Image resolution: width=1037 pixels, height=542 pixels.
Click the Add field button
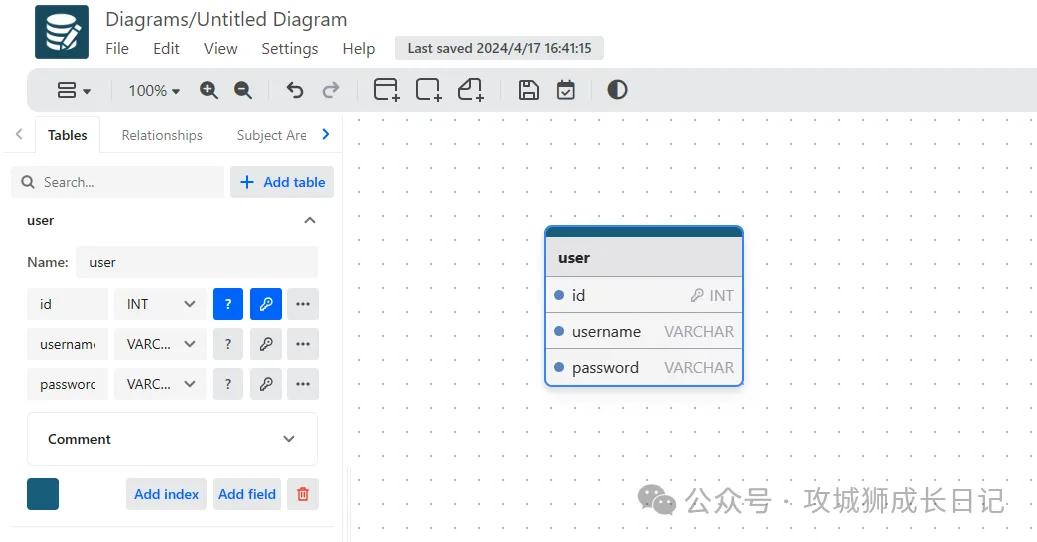(247, 494)
